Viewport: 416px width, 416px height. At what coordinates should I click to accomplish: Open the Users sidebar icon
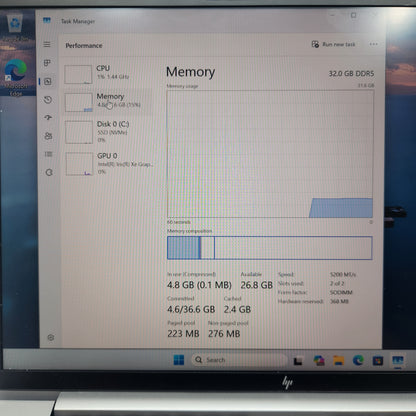48,136
